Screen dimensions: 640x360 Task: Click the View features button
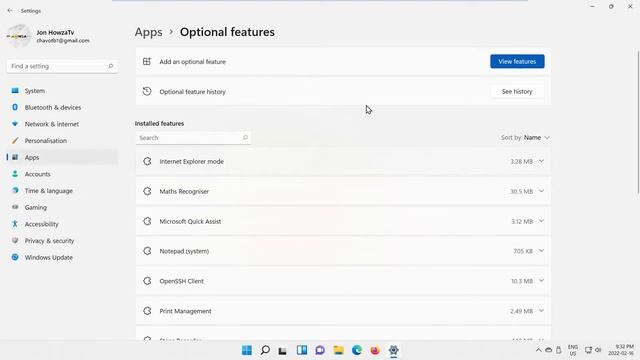pos(517,62)
